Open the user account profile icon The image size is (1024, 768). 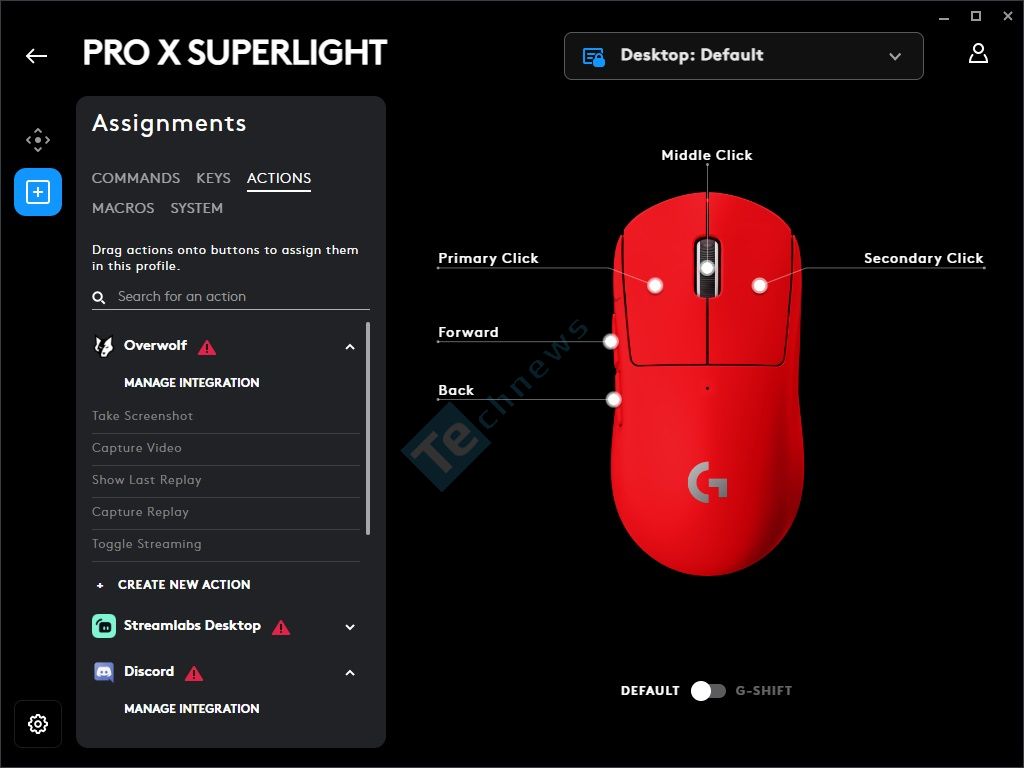click(978, 54)
